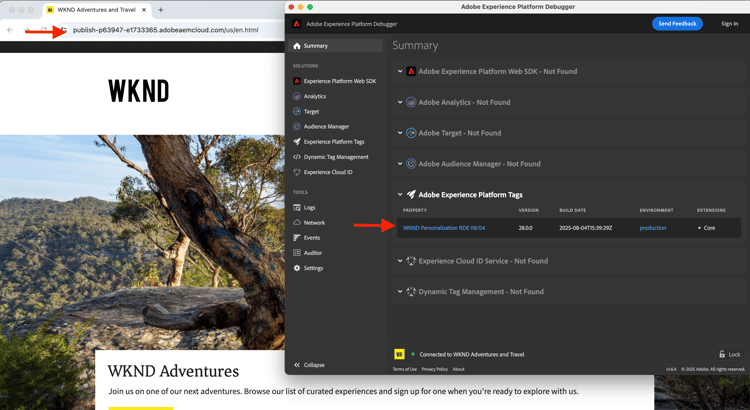Click build date 2025-08-04T15:39:29Z

click(585, 228)
